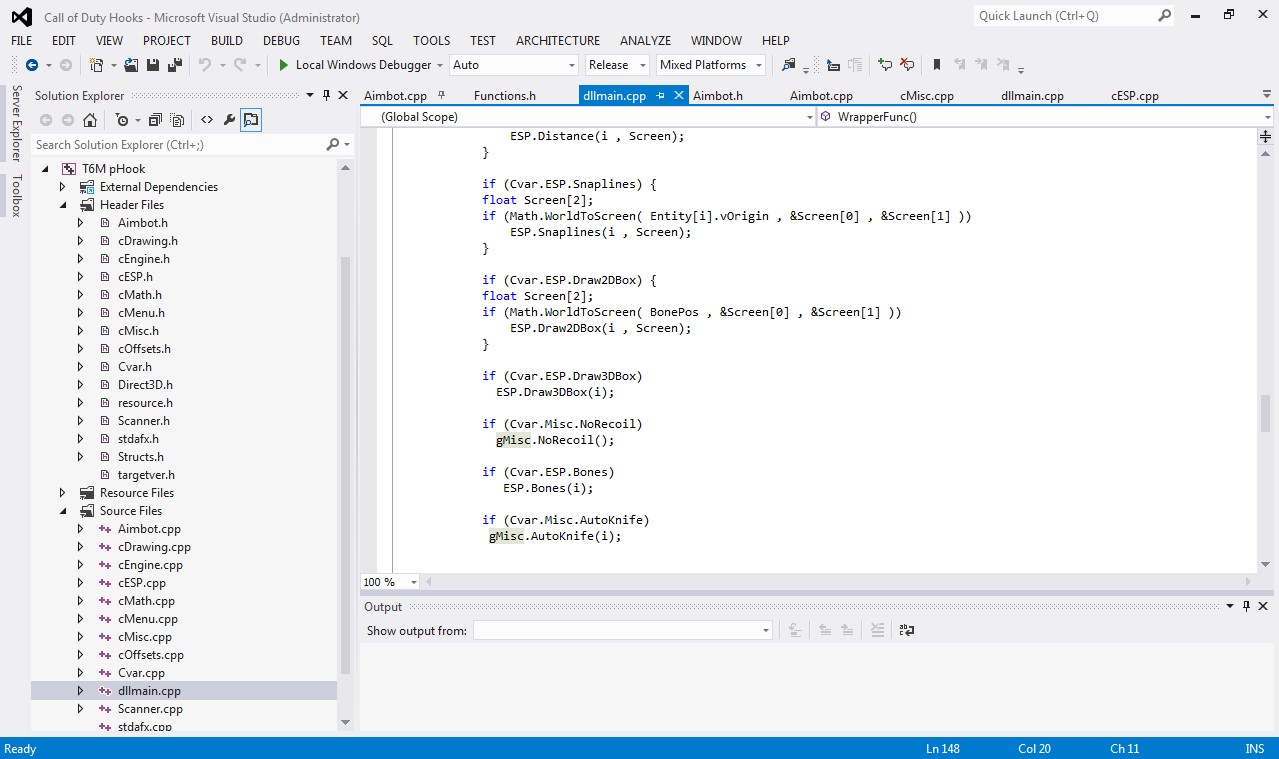Toggle Show All Files in Solution Explorer
The height and width of the screenshot is (759, 1279).
[x=177, y=120]
